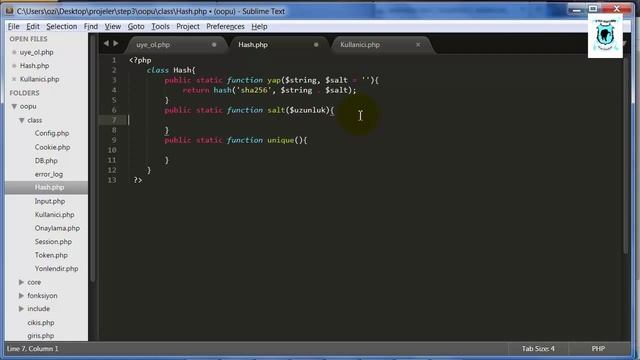Open Kullanici.php in class folder tree
This screenshot has width=640, height=360.
[54, 215]
